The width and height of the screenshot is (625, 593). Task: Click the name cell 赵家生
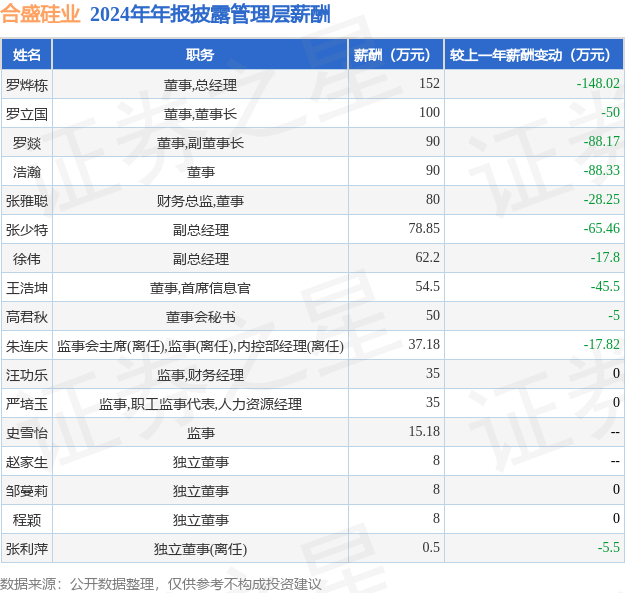(x=27, y=462)
